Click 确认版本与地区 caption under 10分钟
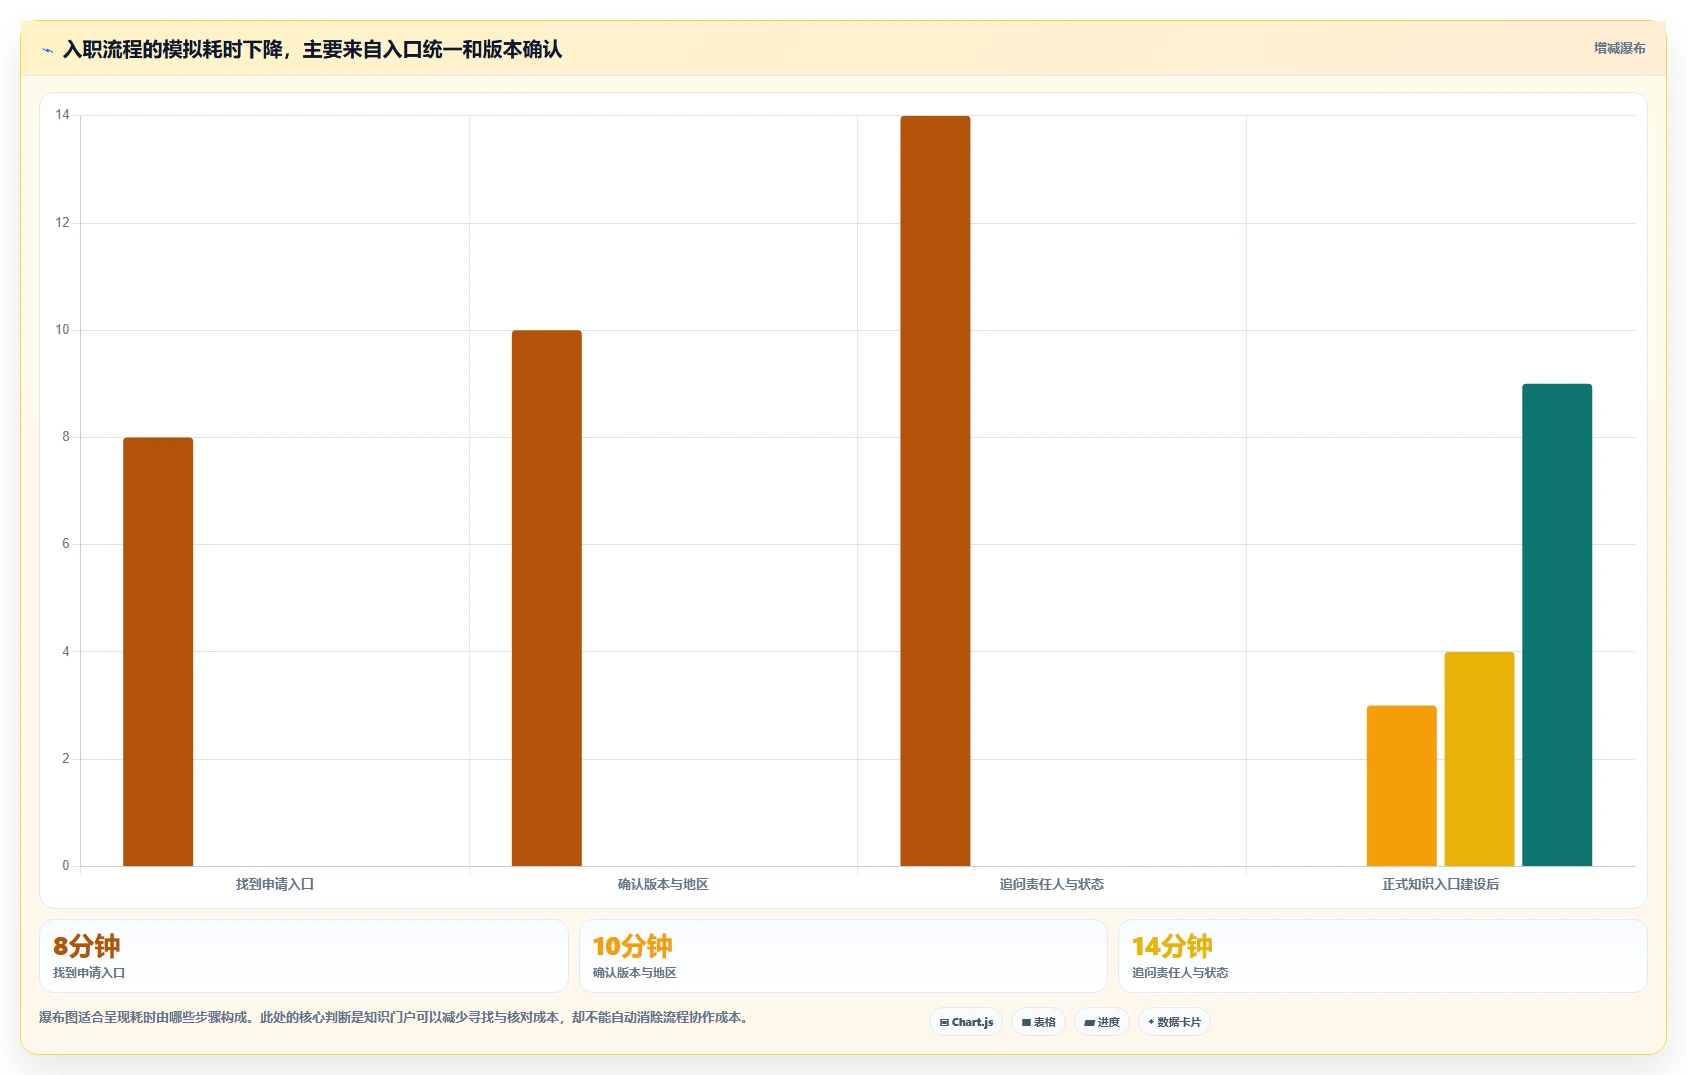 click(x=635, y=972)
